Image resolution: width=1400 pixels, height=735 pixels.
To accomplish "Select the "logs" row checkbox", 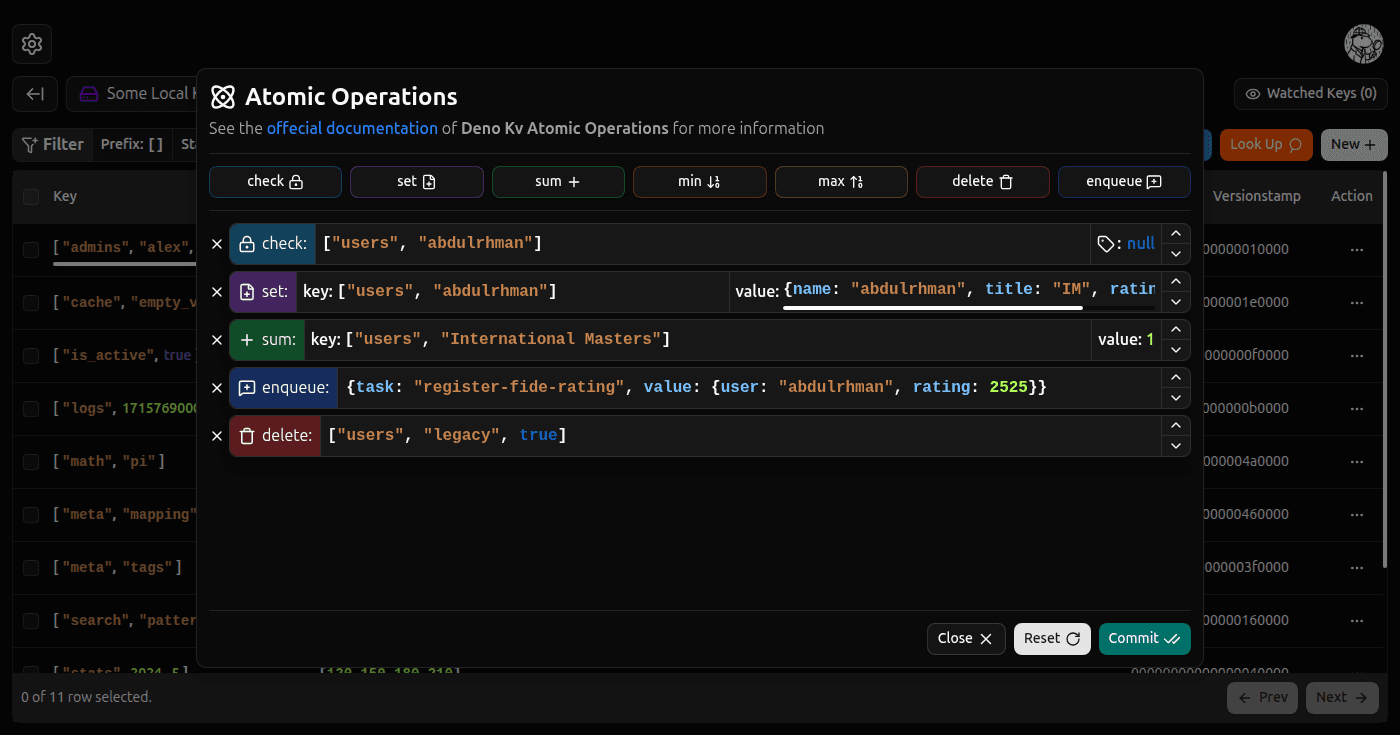I will pos(31,408).
